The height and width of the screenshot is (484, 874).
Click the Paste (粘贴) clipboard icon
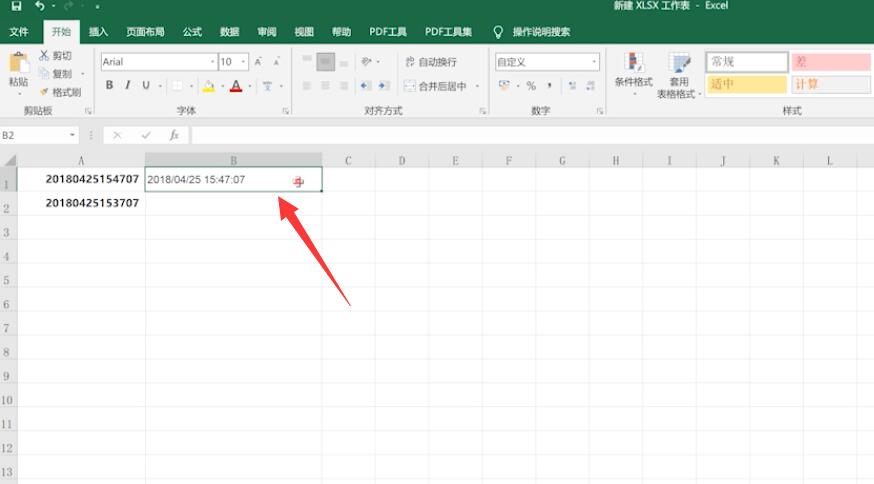pos(18,62)
